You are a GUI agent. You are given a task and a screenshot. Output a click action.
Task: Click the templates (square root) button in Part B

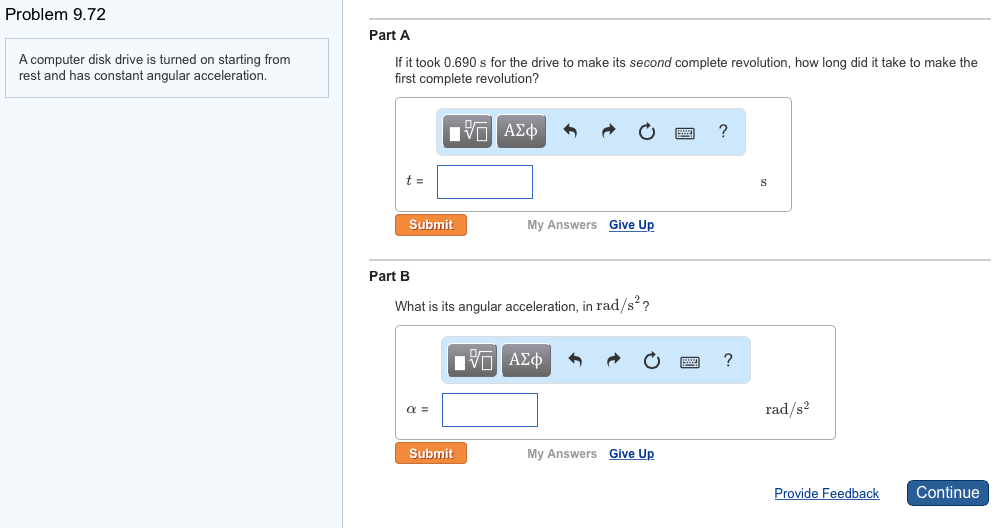click(473, 360)
